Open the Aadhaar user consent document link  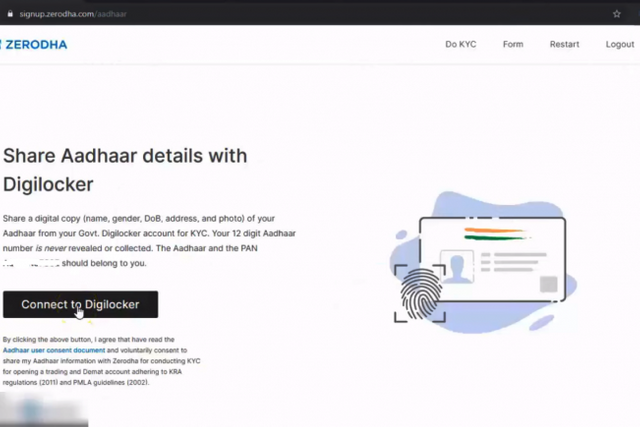(x=54, y=350)
